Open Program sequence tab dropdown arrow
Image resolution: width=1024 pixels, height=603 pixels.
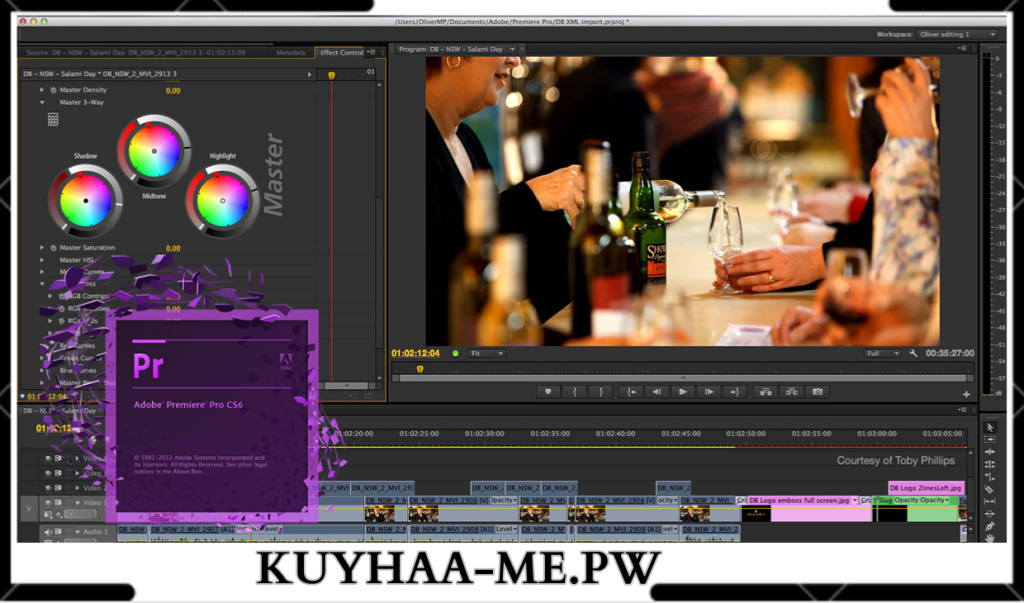point(513,49)
